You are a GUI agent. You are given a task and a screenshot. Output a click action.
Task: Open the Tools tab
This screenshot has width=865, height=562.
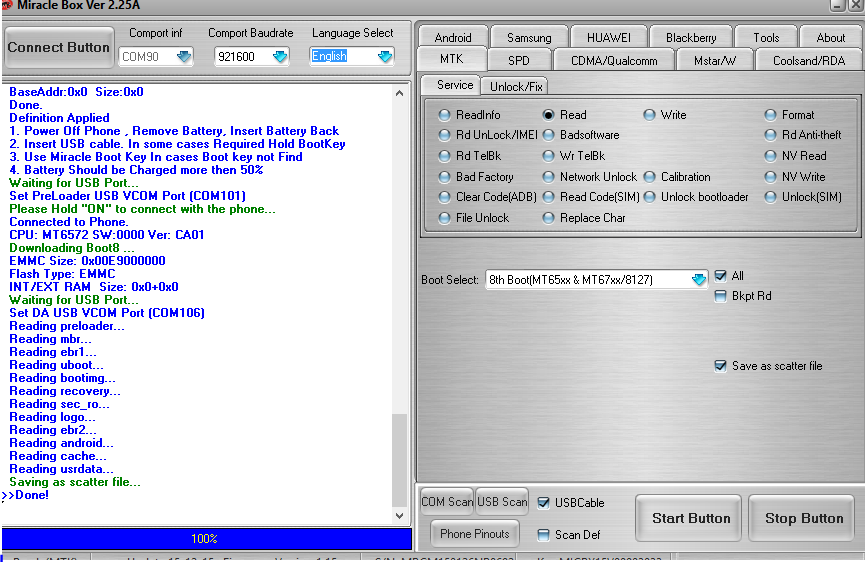pyautogui.click(x=766, y=38)
